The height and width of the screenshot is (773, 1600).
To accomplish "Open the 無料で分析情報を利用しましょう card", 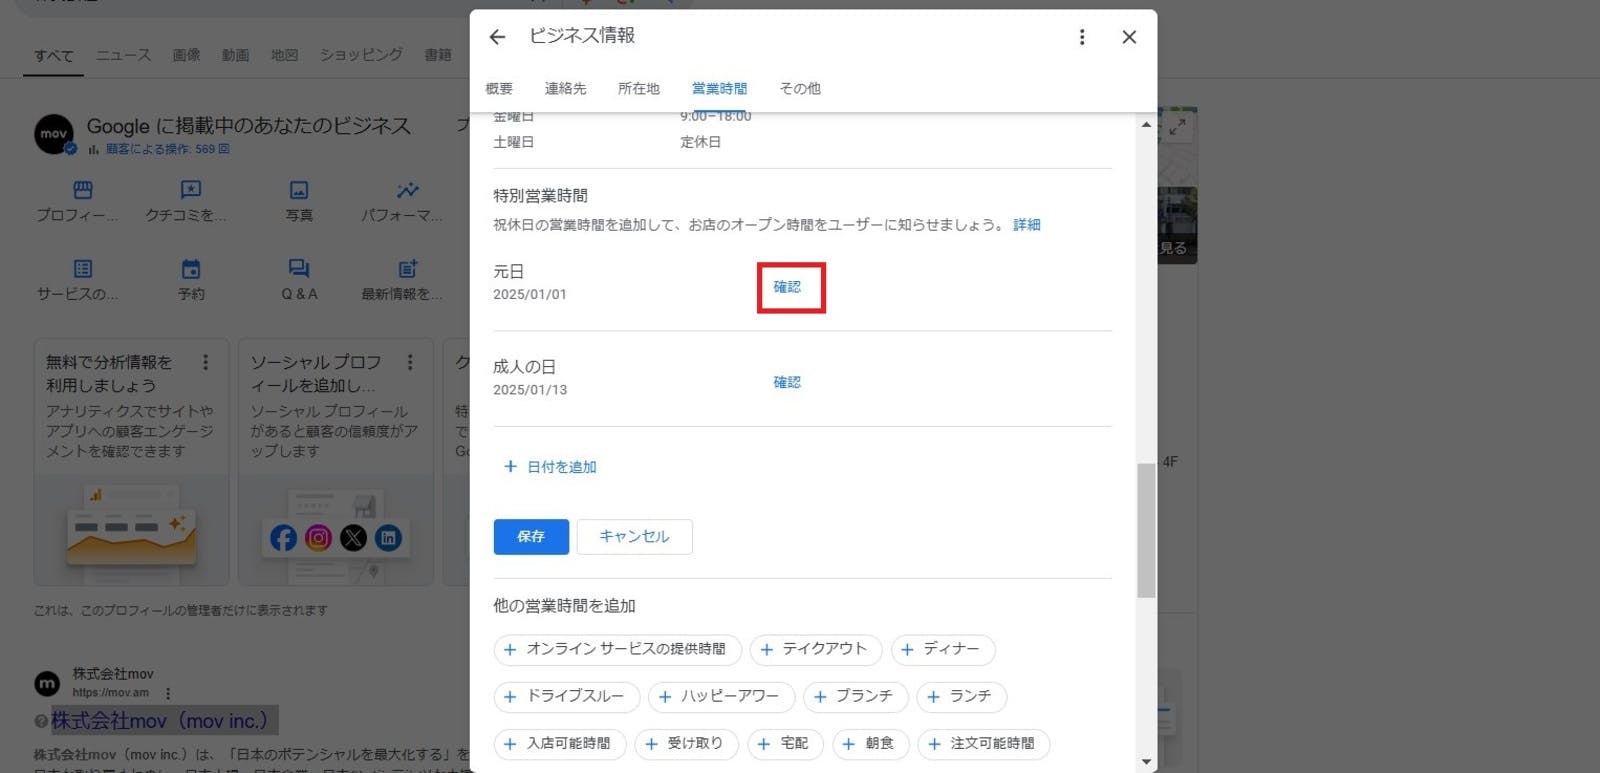I will pos(131,462).
